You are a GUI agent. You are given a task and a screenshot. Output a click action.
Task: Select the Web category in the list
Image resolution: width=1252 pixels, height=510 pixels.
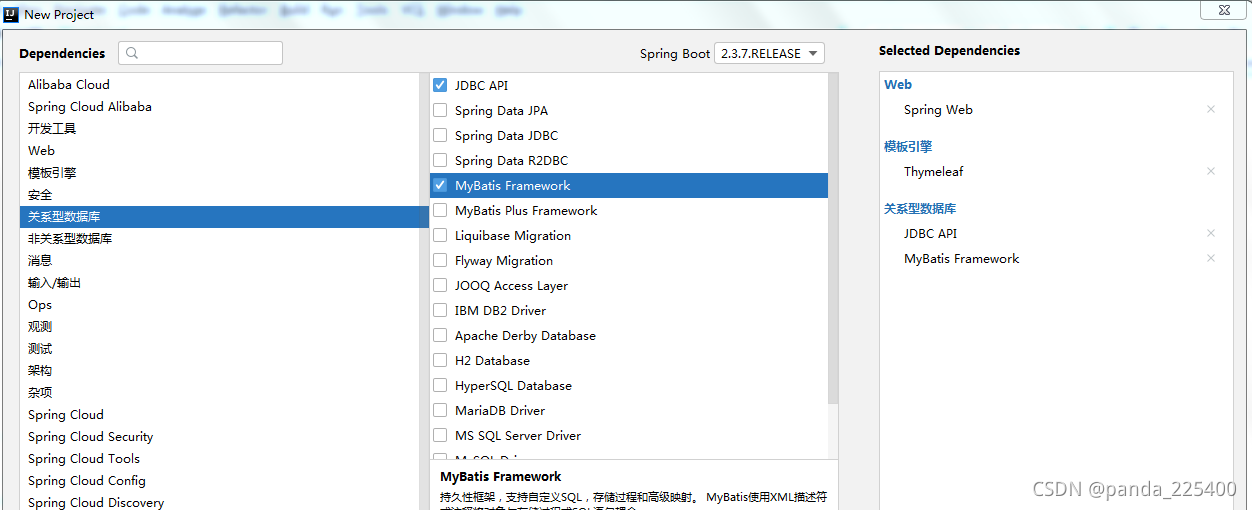pyautogui.click(x=224, y=151)
